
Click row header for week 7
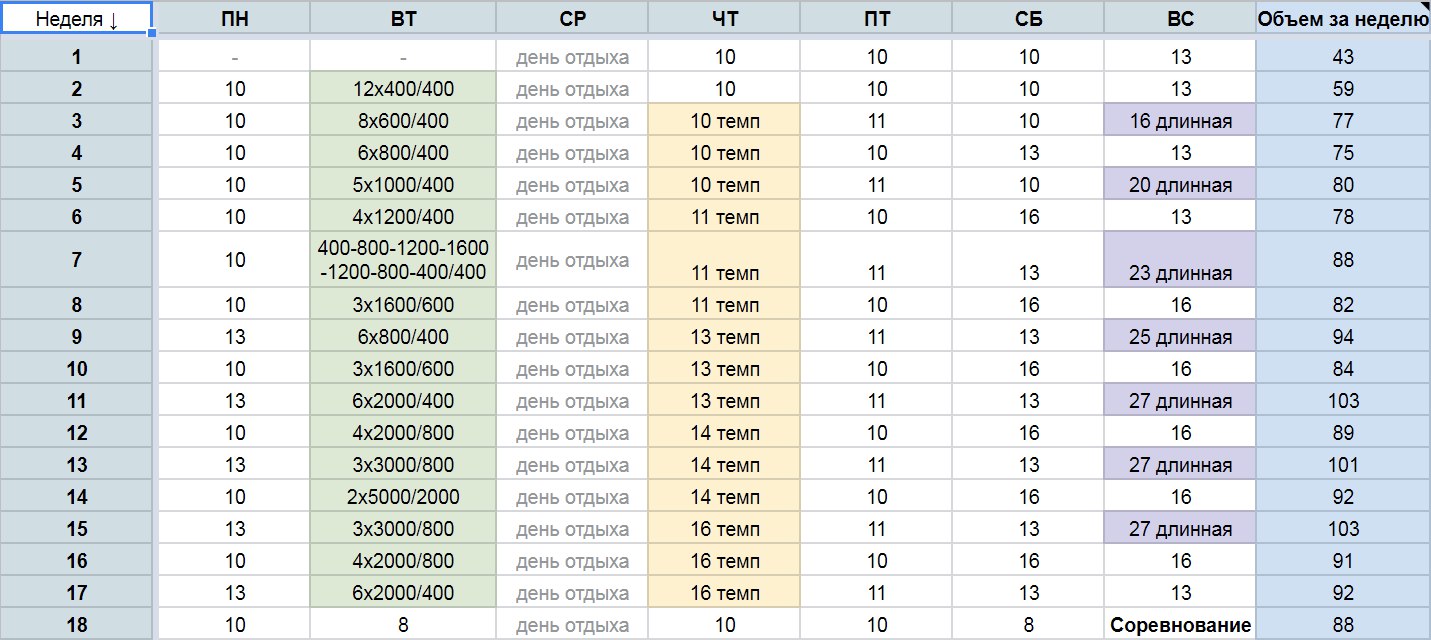76,260
